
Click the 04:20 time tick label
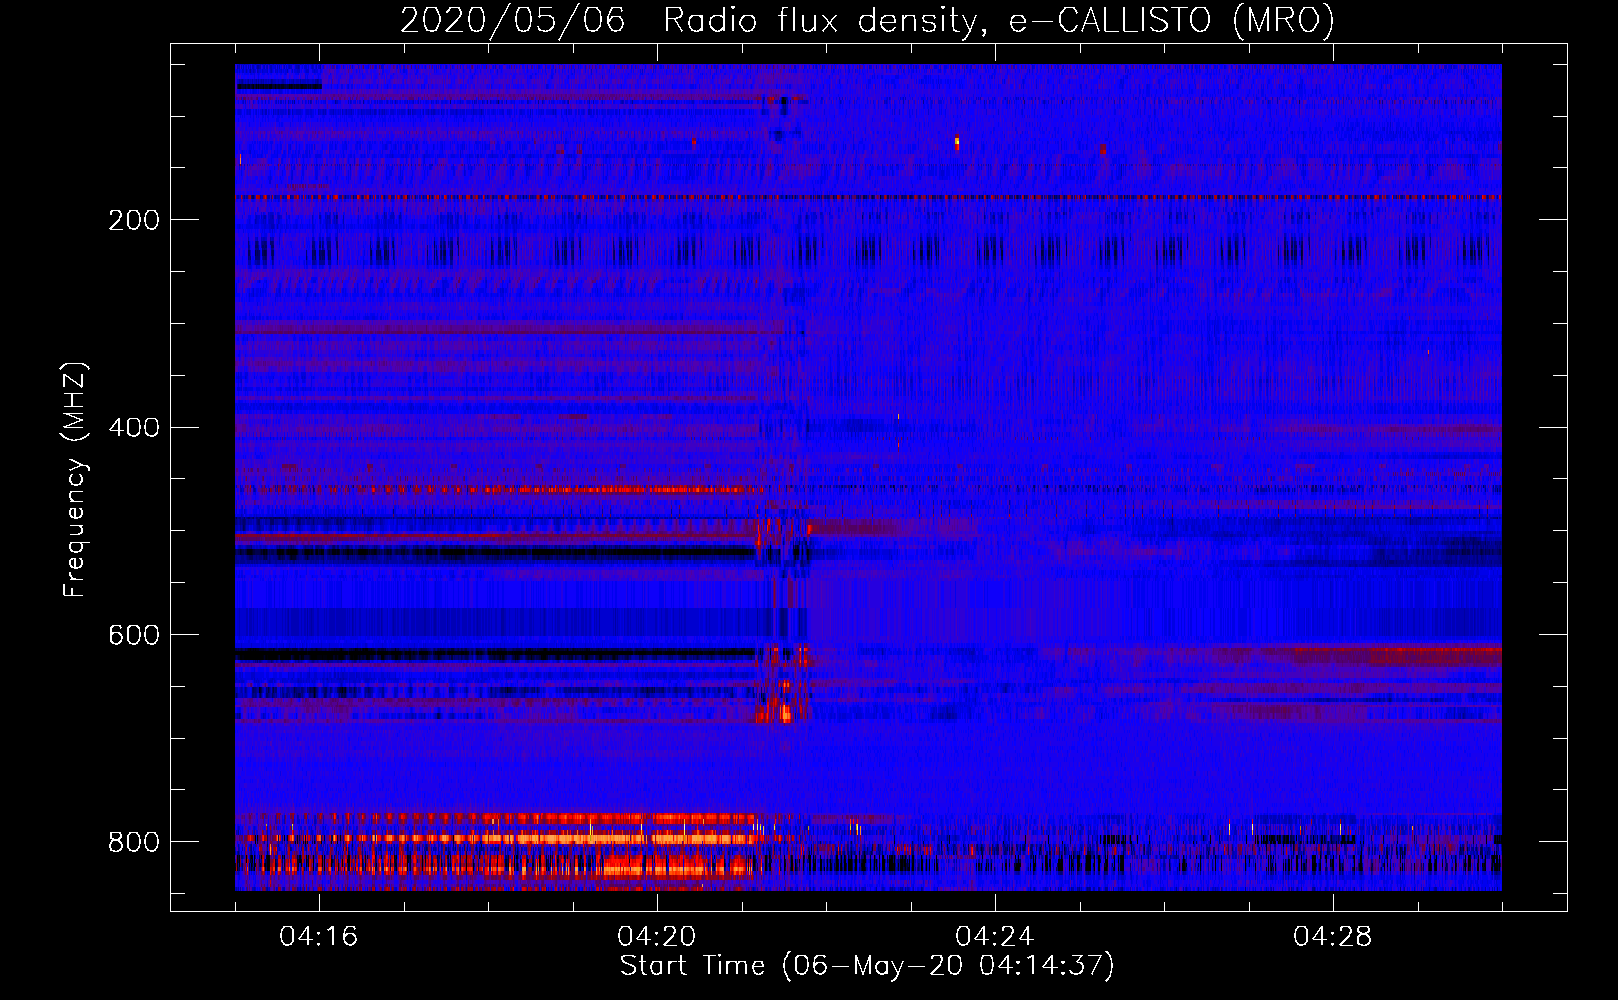click(657, 937)
